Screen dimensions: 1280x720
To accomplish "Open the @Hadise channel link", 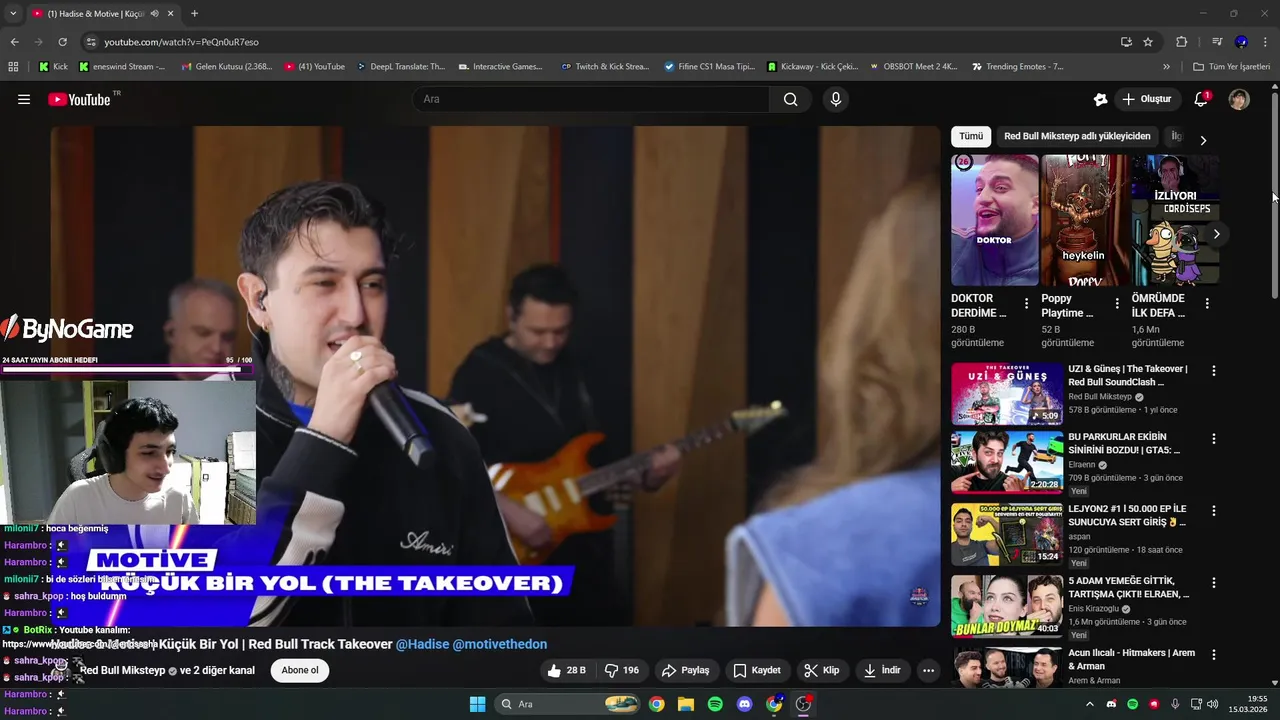I will [422, 644].
